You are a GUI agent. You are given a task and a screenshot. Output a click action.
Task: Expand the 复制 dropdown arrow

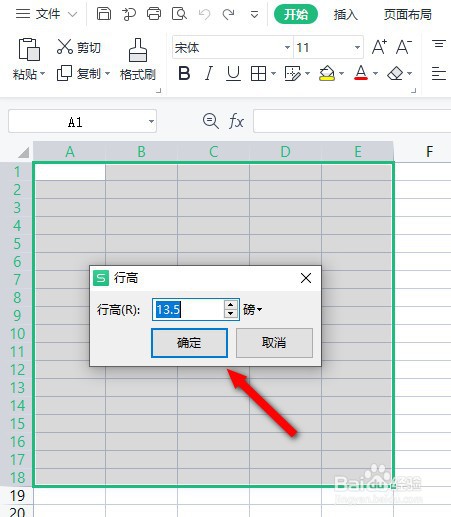107,73
